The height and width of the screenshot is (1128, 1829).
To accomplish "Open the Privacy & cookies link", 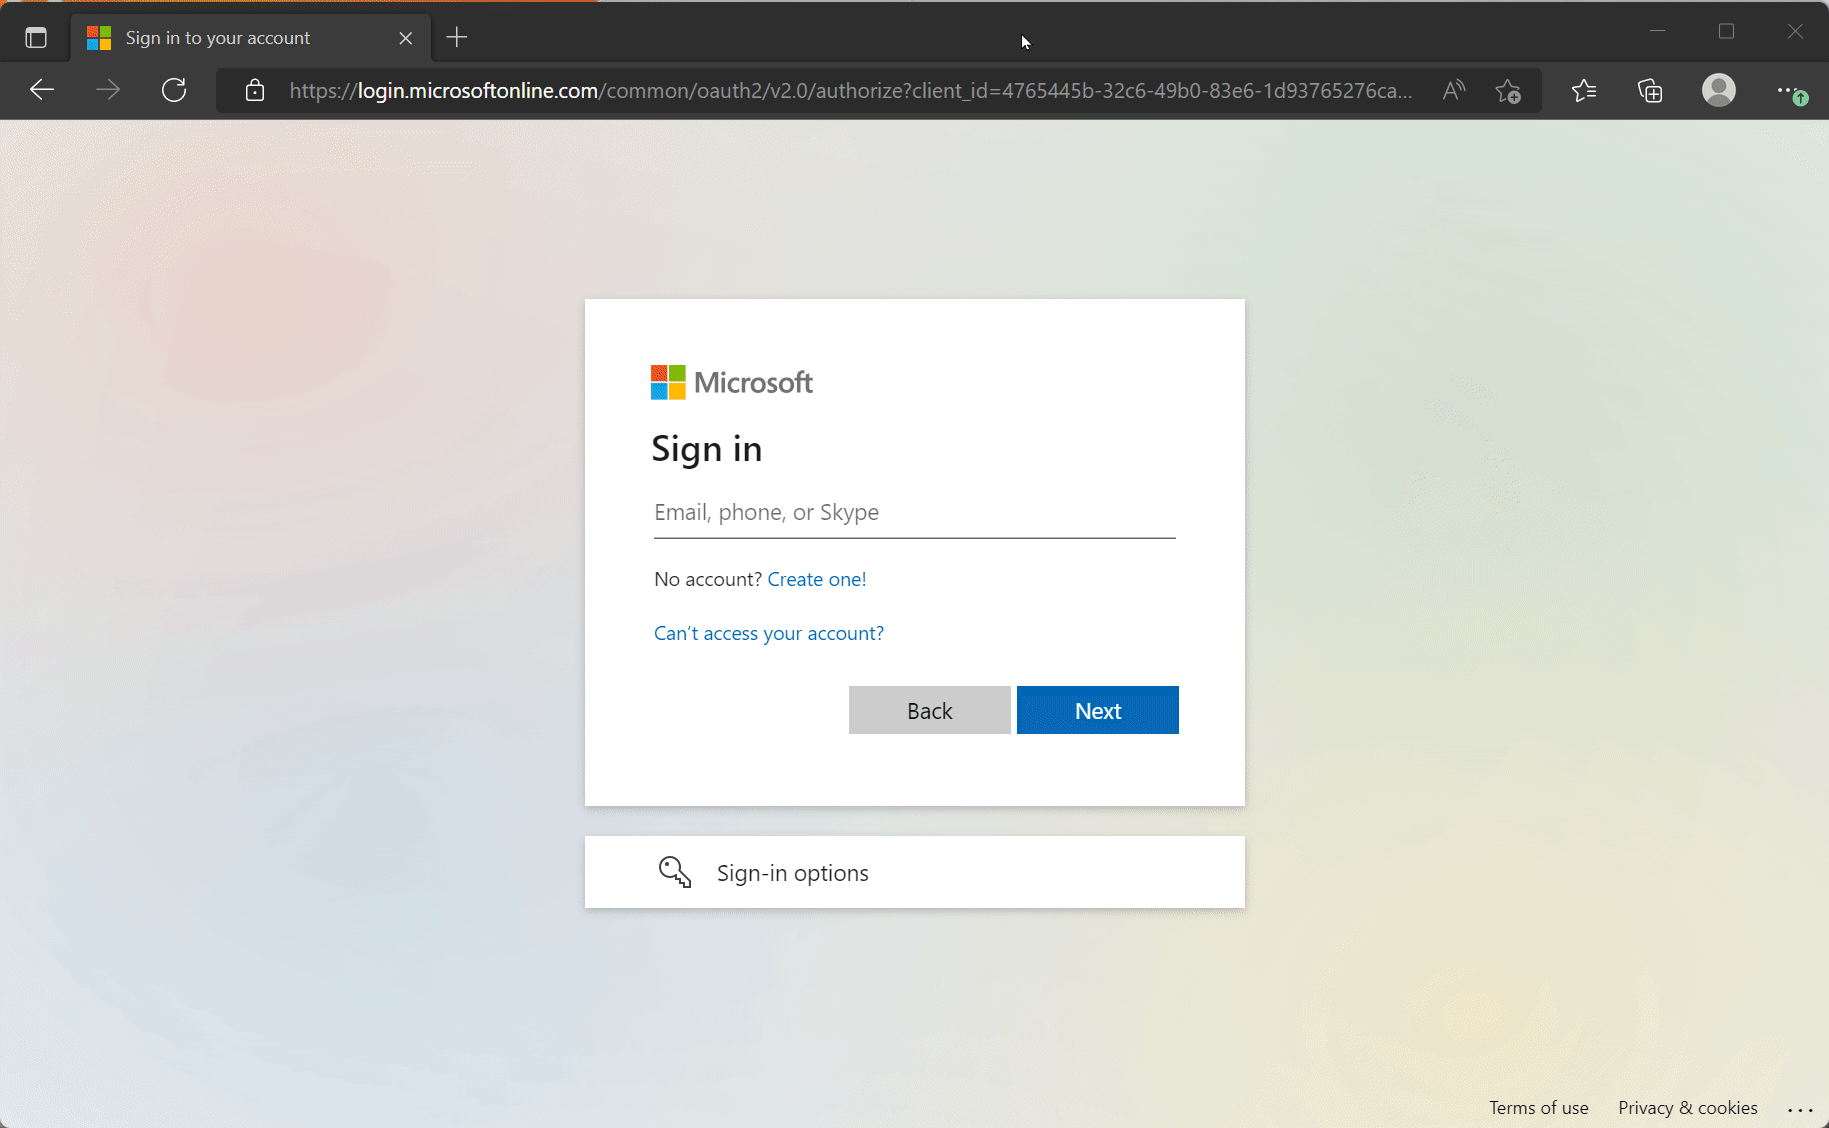I will [x=1688, y=1108].
